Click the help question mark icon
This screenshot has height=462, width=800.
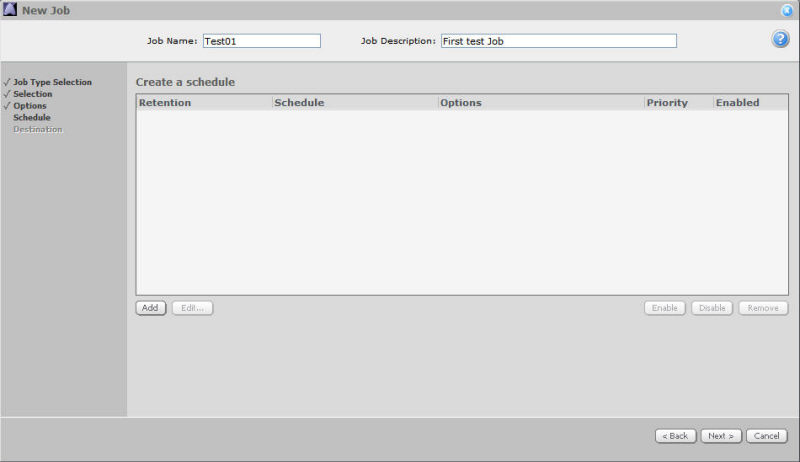(x=780, y=39)
